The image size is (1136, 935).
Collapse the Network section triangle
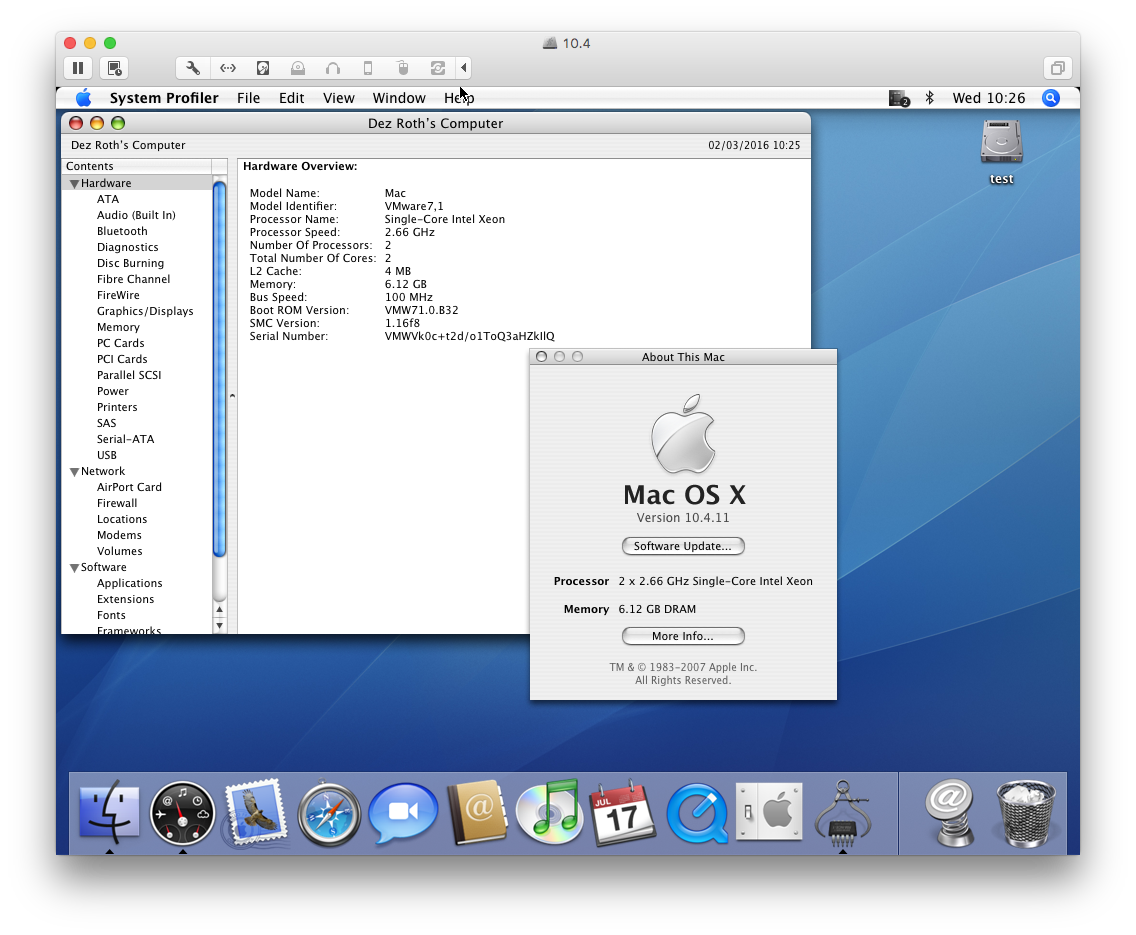coord(74,472)
